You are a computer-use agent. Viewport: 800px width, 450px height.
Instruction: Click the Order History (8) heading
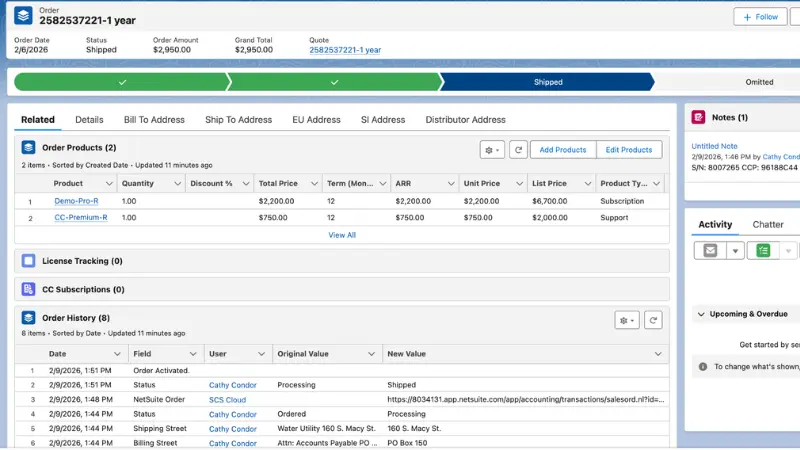pyautogui.click(x=76, y=318)
